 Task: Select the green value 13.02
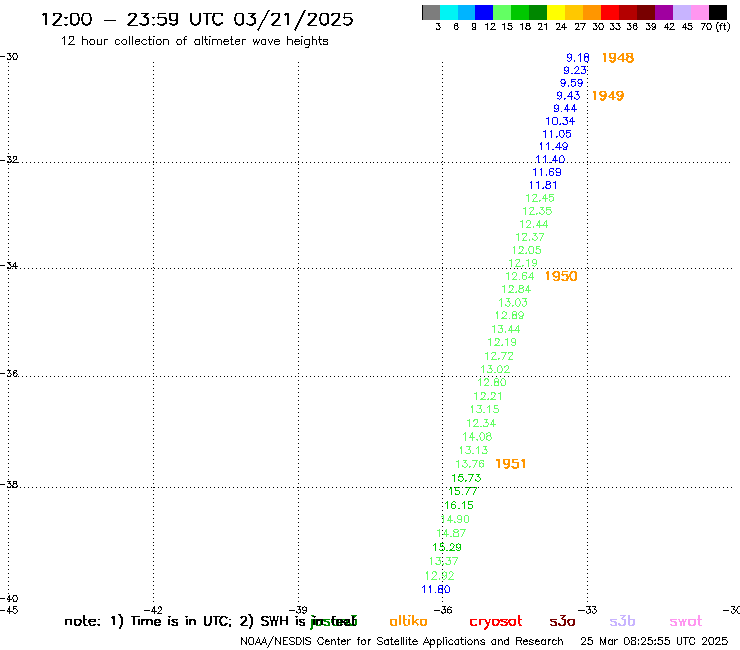pos(495,369)
